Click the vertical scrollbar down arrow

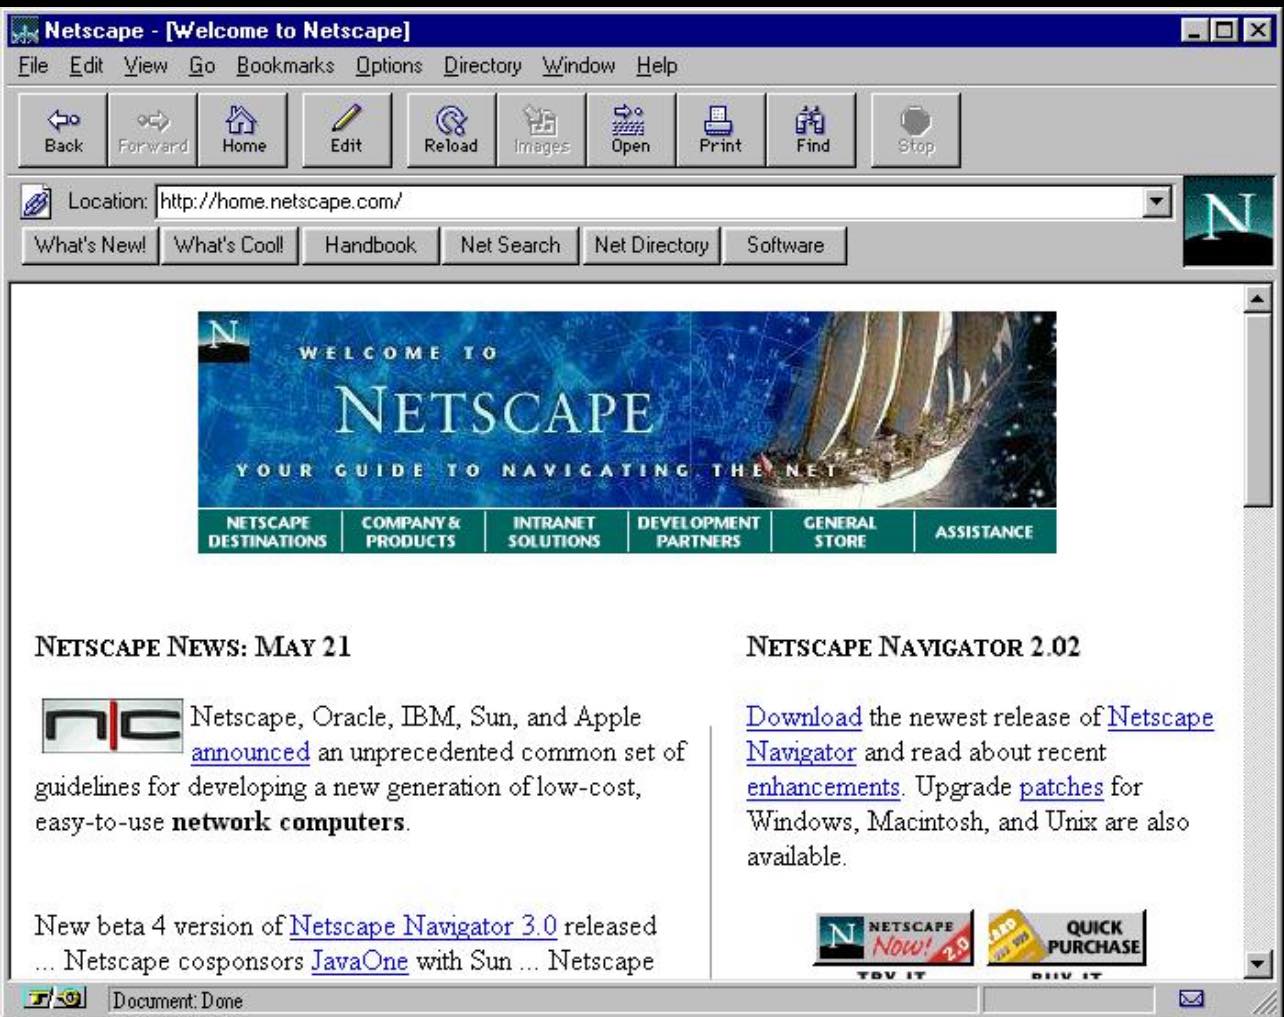click(1257, 964)
